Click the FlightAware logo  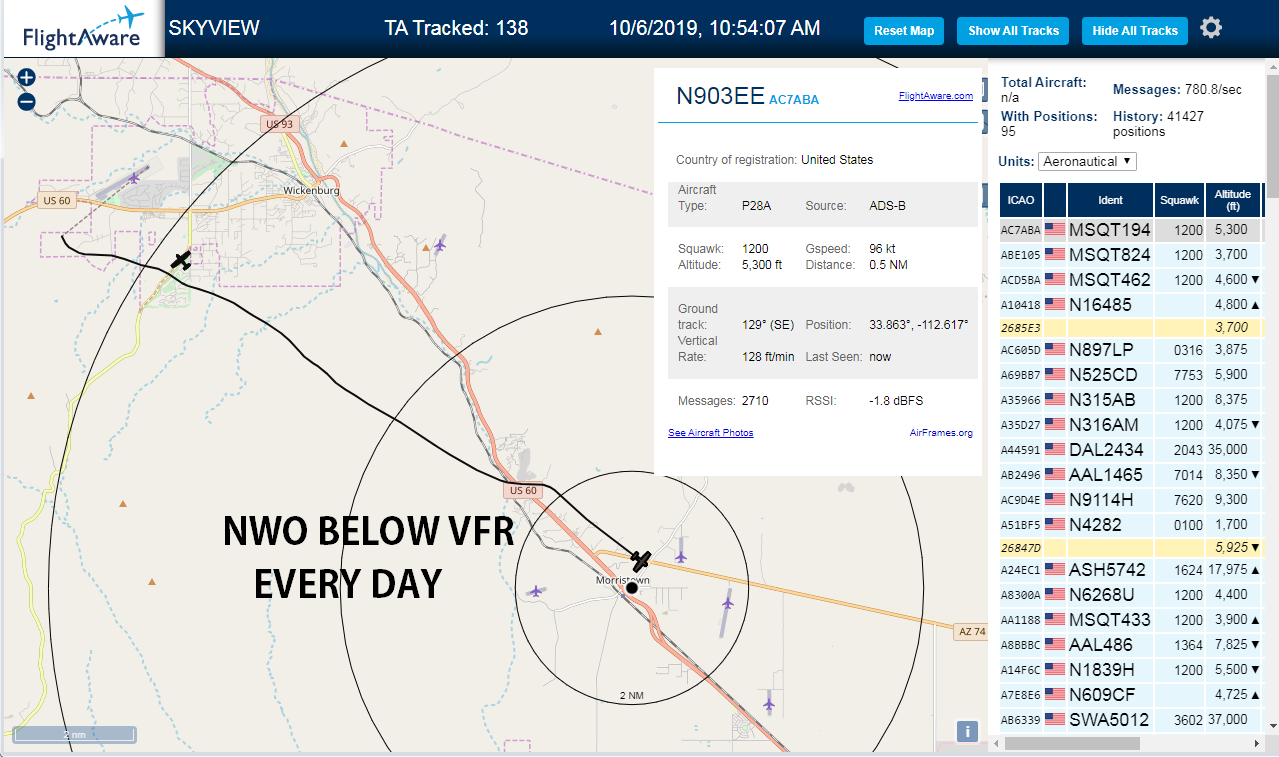point(82,29)
